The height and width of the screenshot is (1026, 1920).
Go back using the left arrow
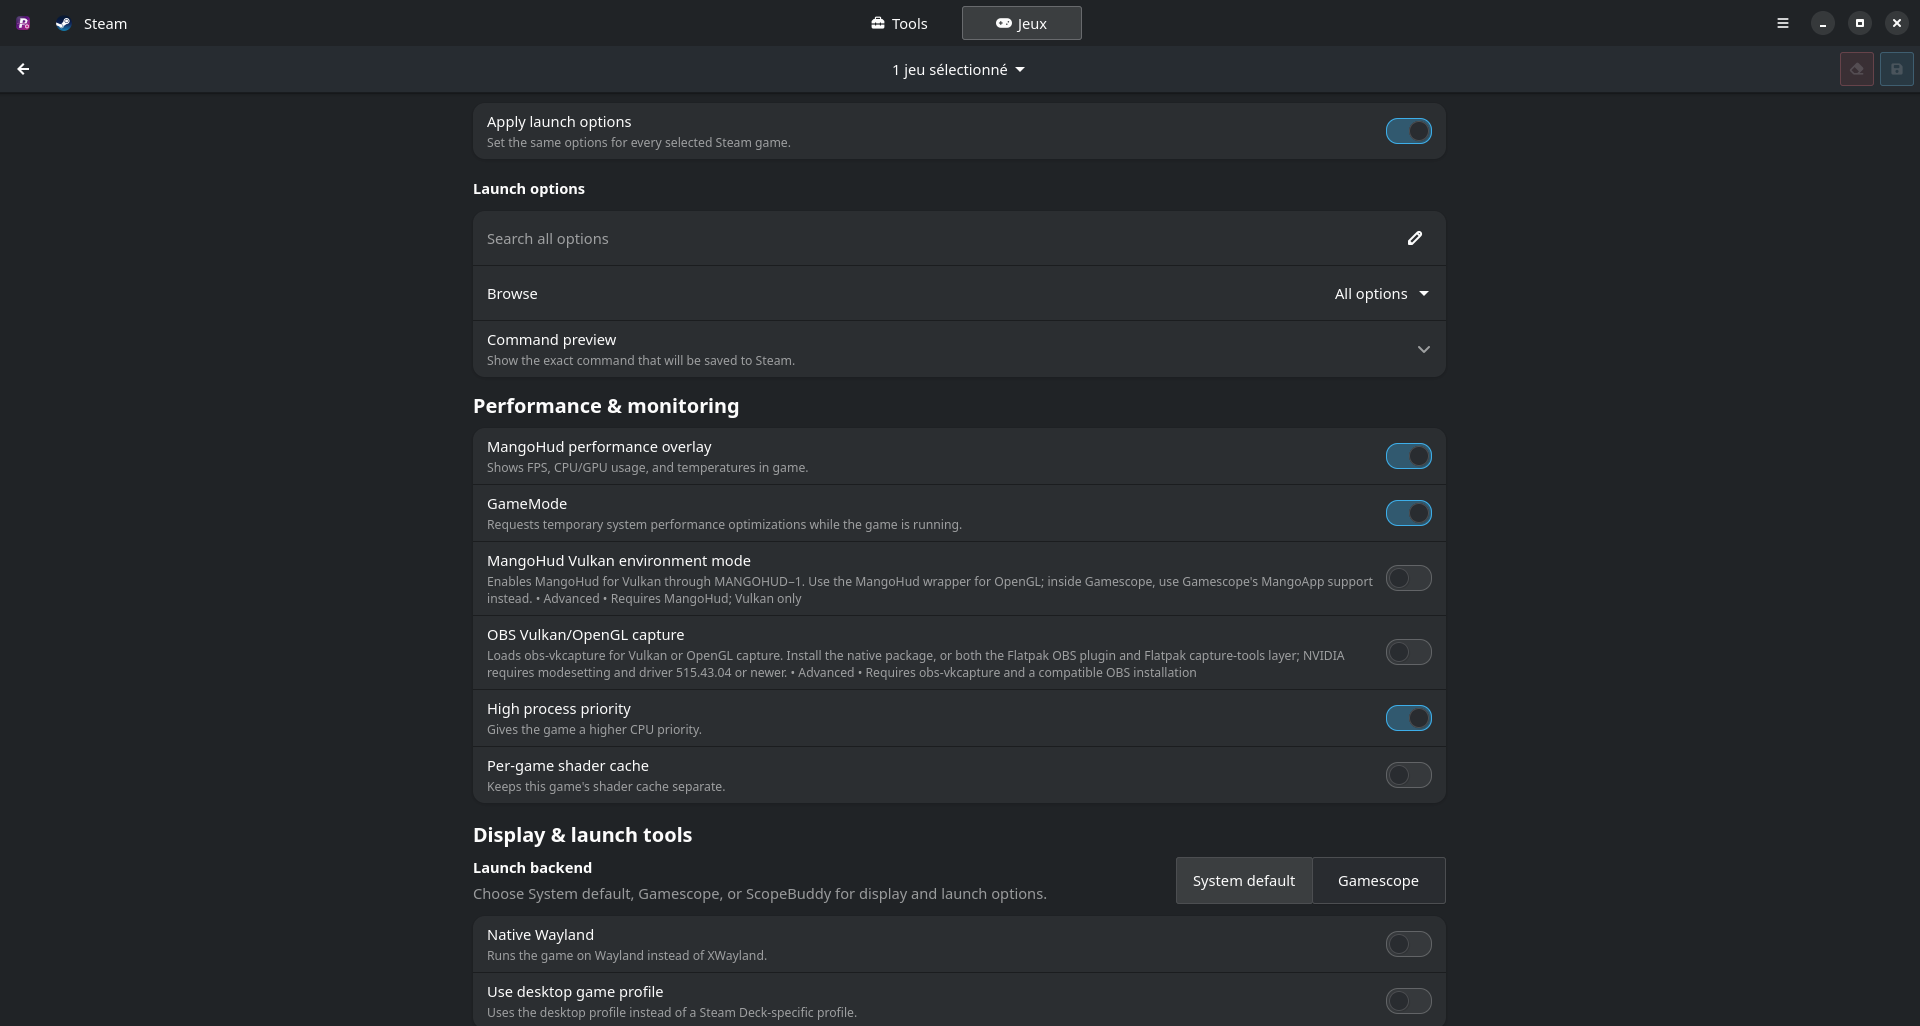tap(23, 69)
